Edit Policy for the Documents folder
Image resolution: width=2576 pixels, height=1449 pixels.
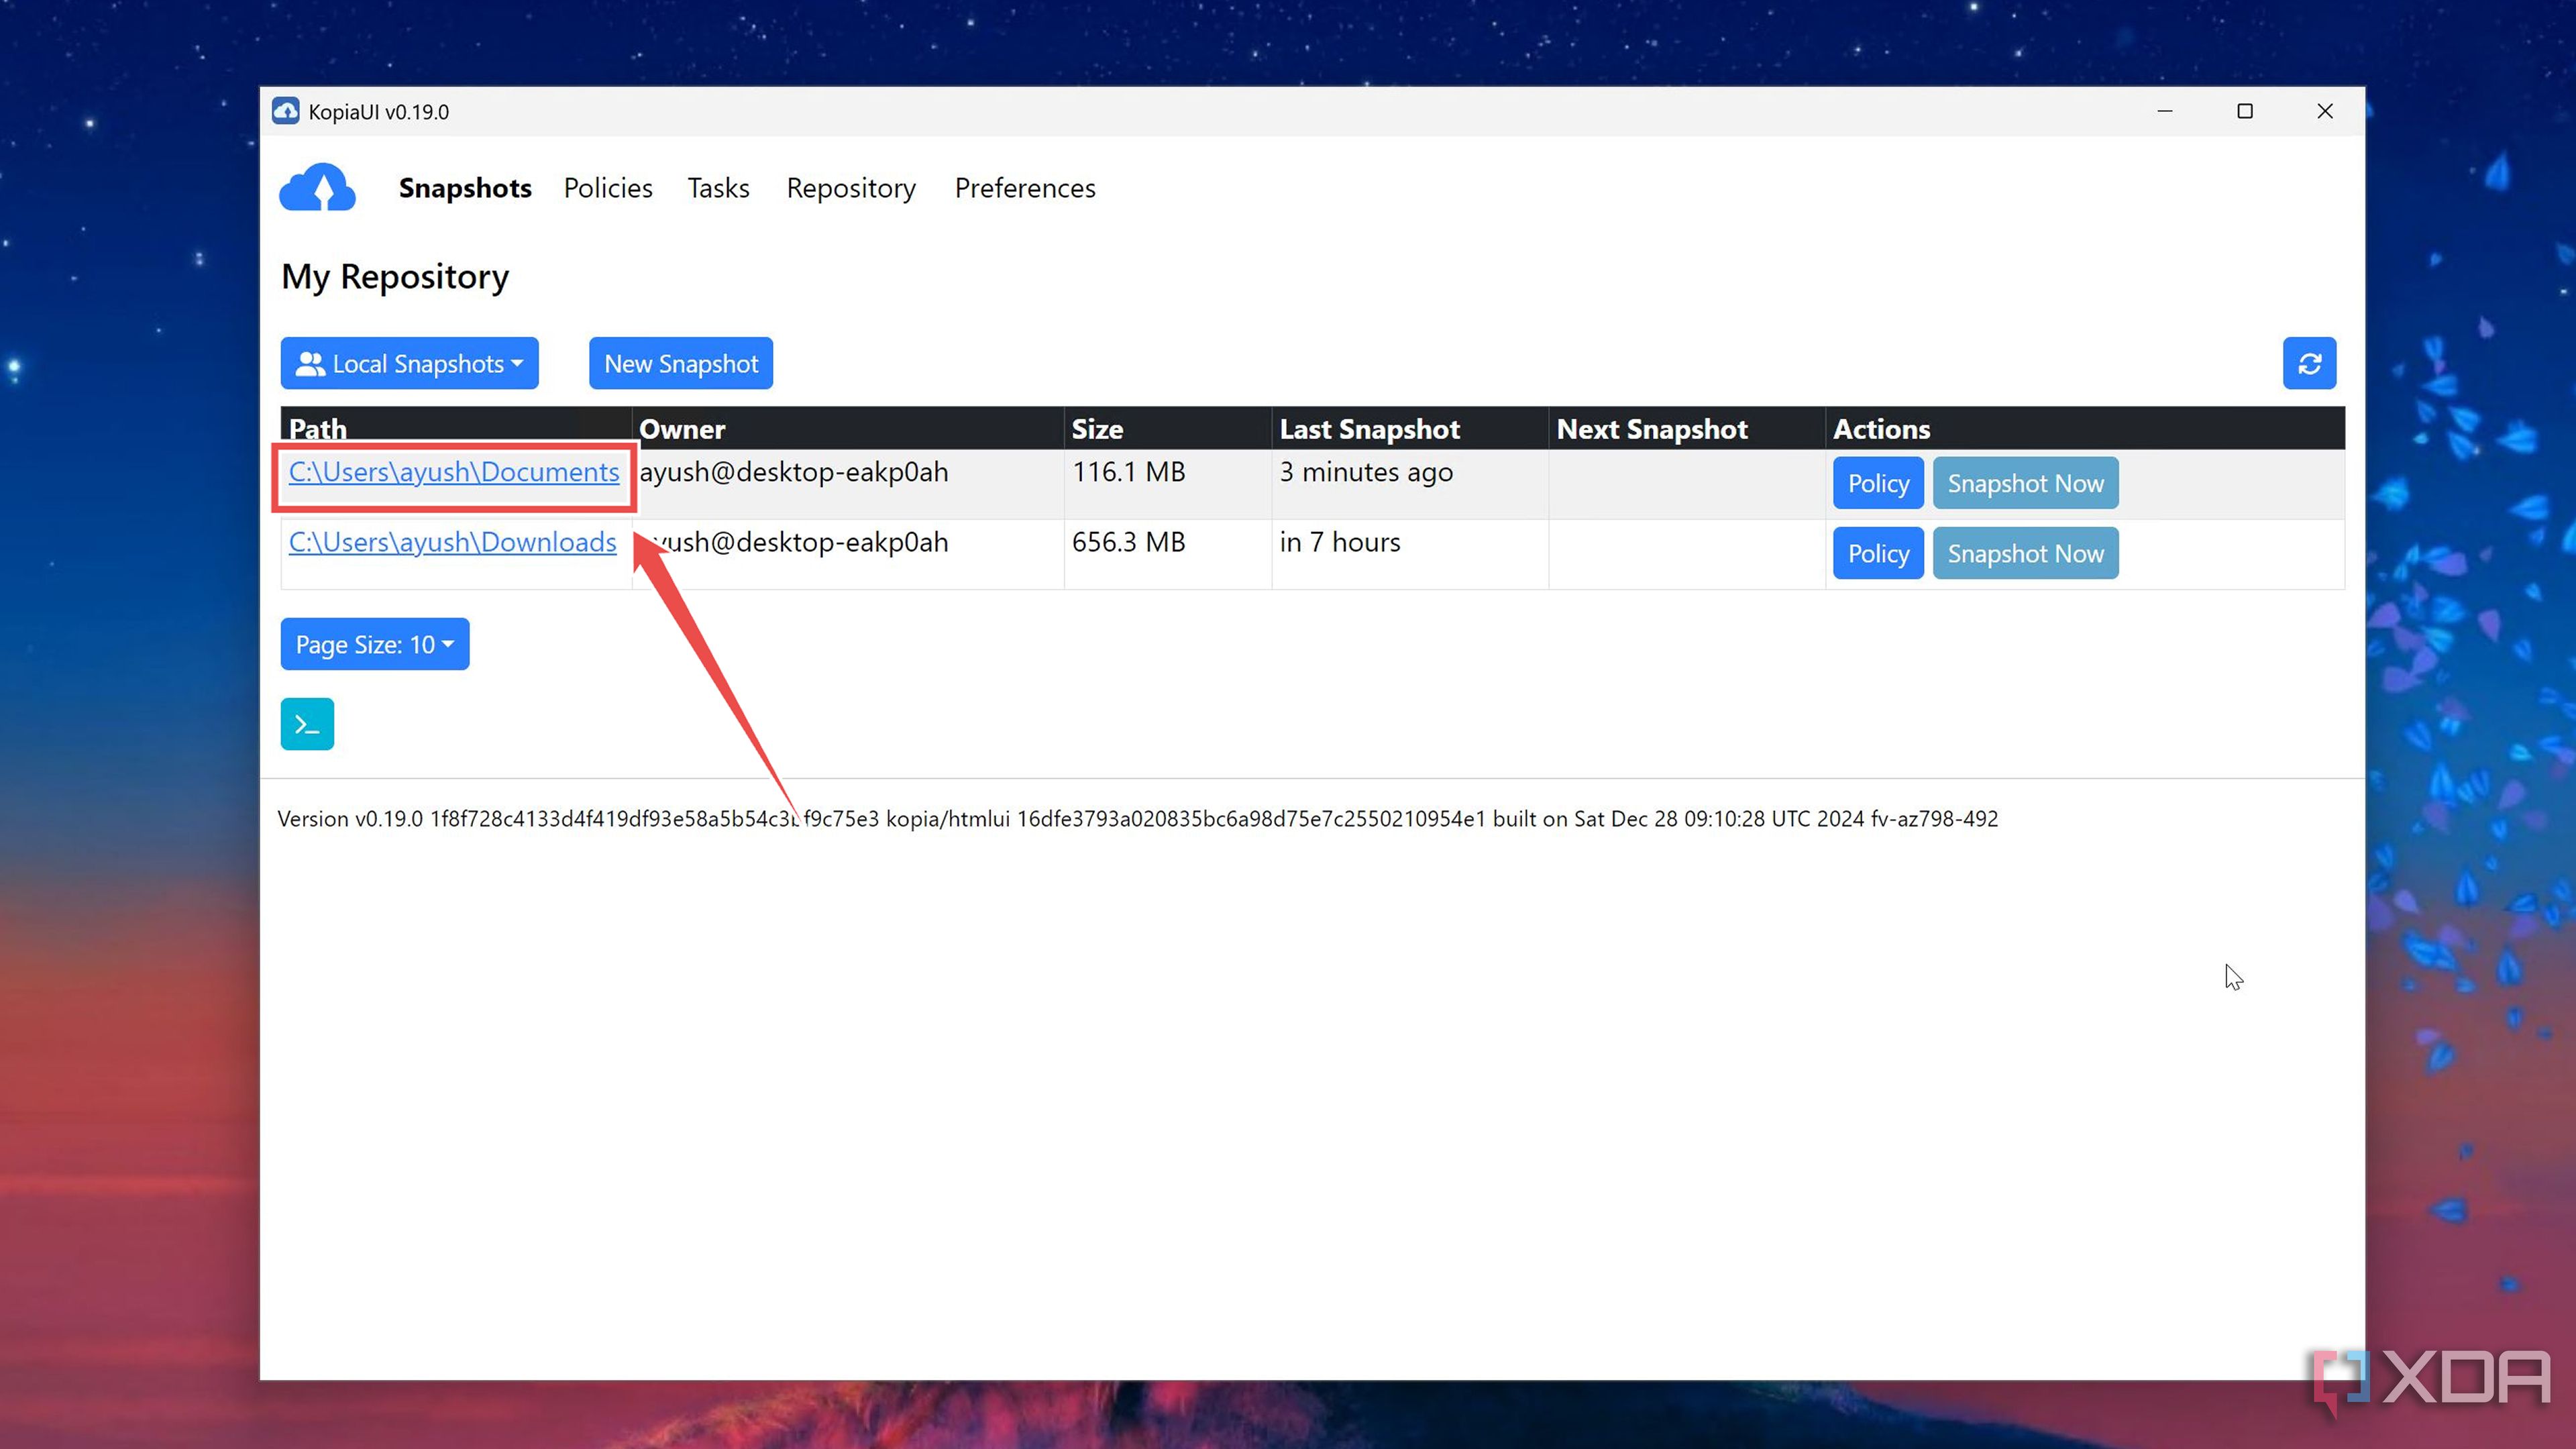tap(1877, 482)
